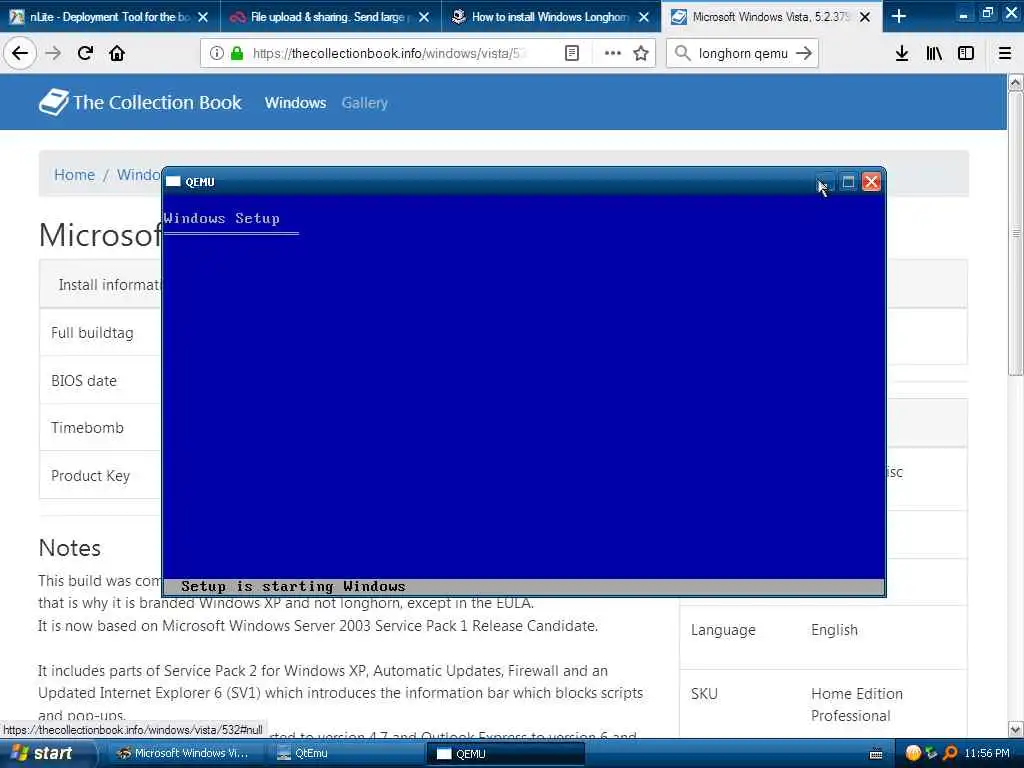Submit search with the arrow button
1024x768 pixels.
pyautogui.click(x=804, y=54)
